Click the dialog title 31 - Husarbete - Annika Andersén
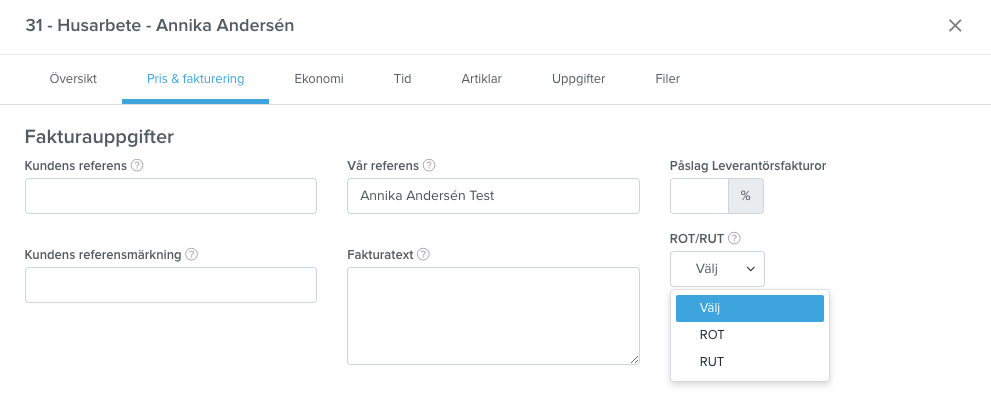Image resolution: width=991 pixels, height=396 pixels. 159,26
